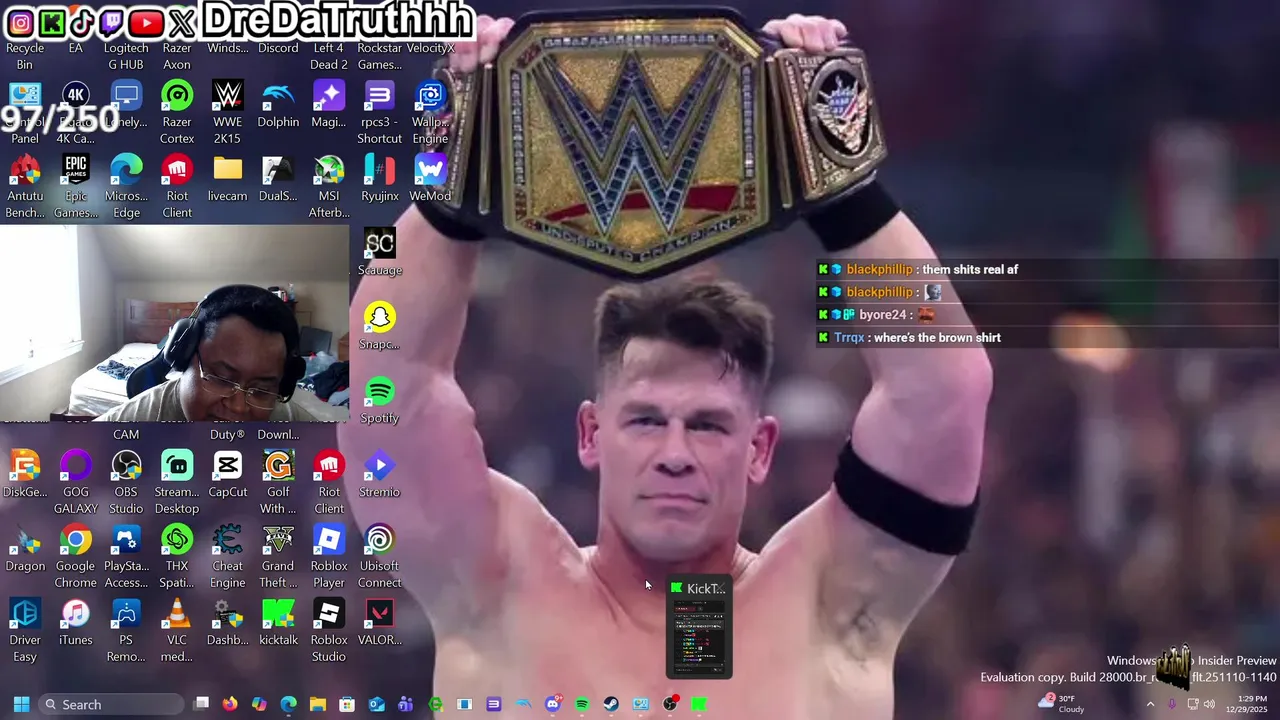Open the Dragon desktop shortcut
Image resolution: width=1280 pixels, height=720 pixels.
(25, 549)
